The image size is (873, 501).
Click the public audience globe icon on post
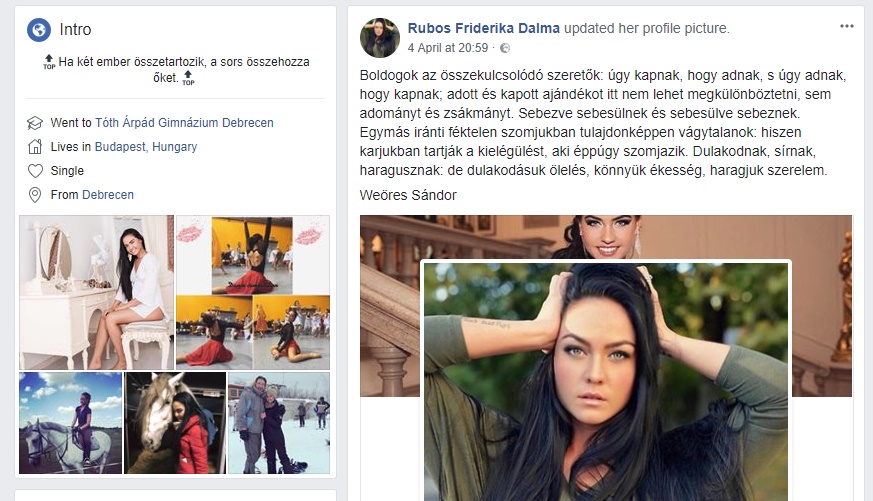[x=505, y=48]
